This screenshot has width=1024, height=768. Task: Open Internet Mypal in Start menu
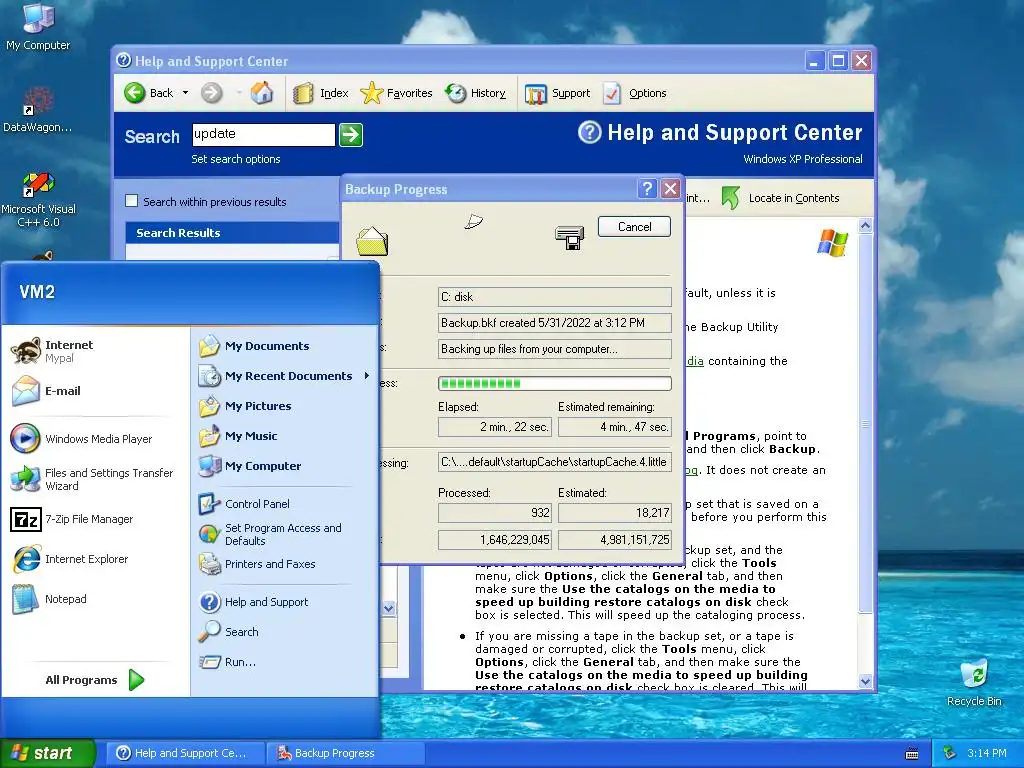click(95, 351)
